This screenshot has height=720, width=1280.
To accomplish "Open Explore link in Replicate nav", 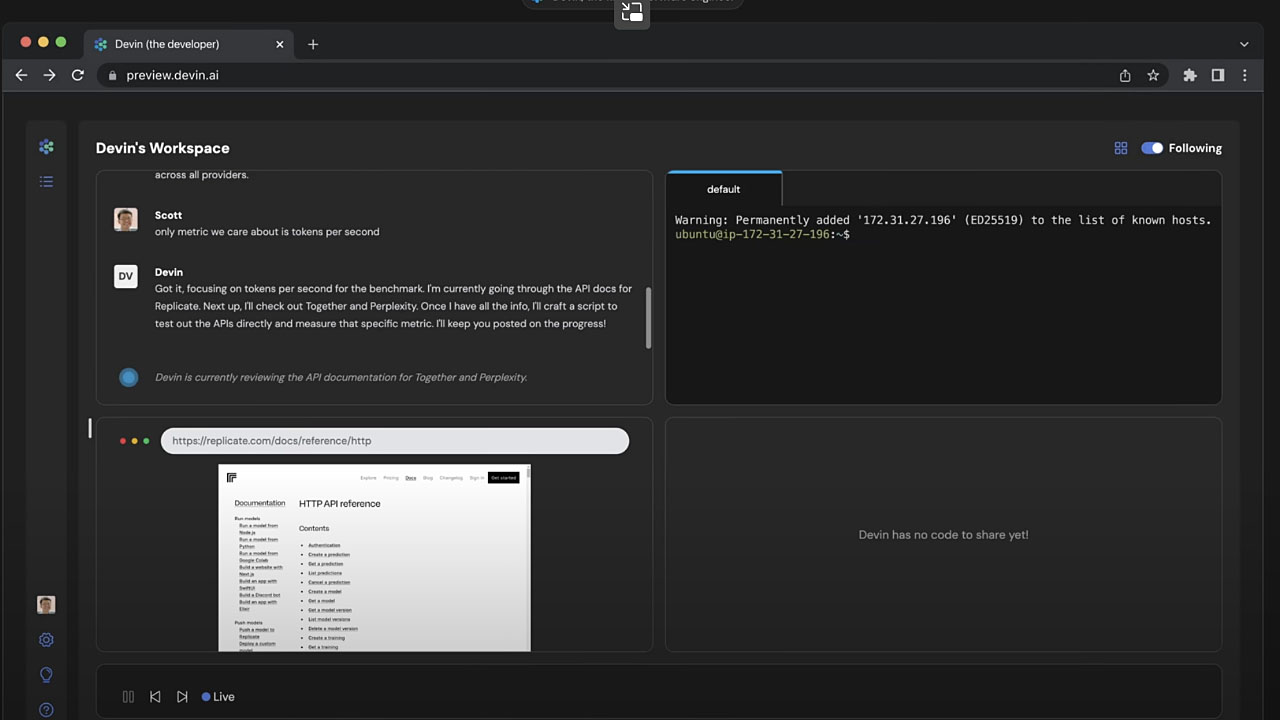I will 369,478.
